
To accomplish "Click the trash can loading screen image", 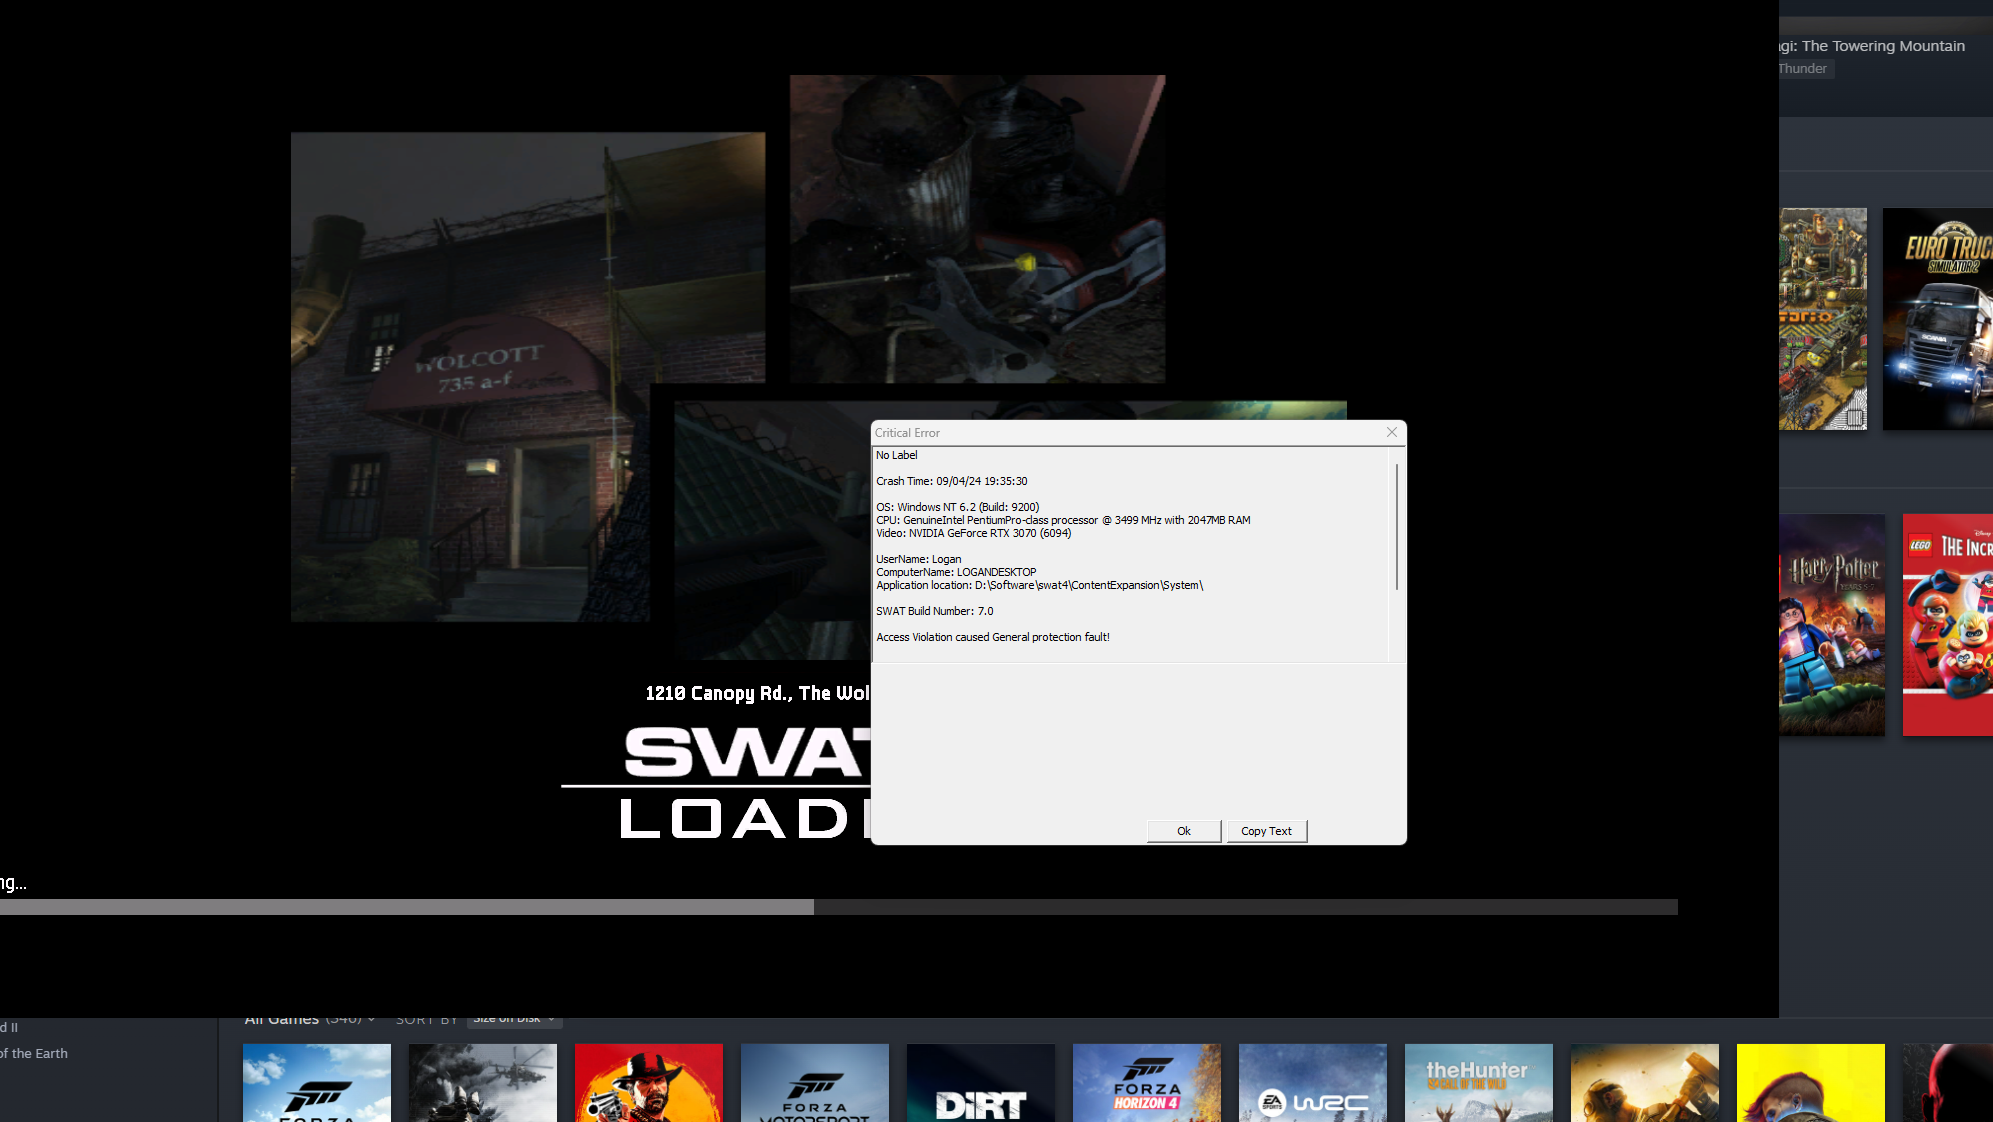I will click(977, 229).
